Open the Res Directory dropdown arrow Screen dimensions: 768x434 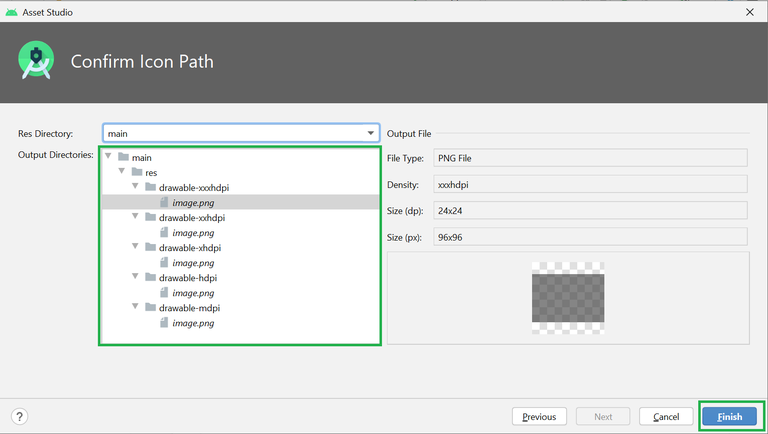point(371,133)
